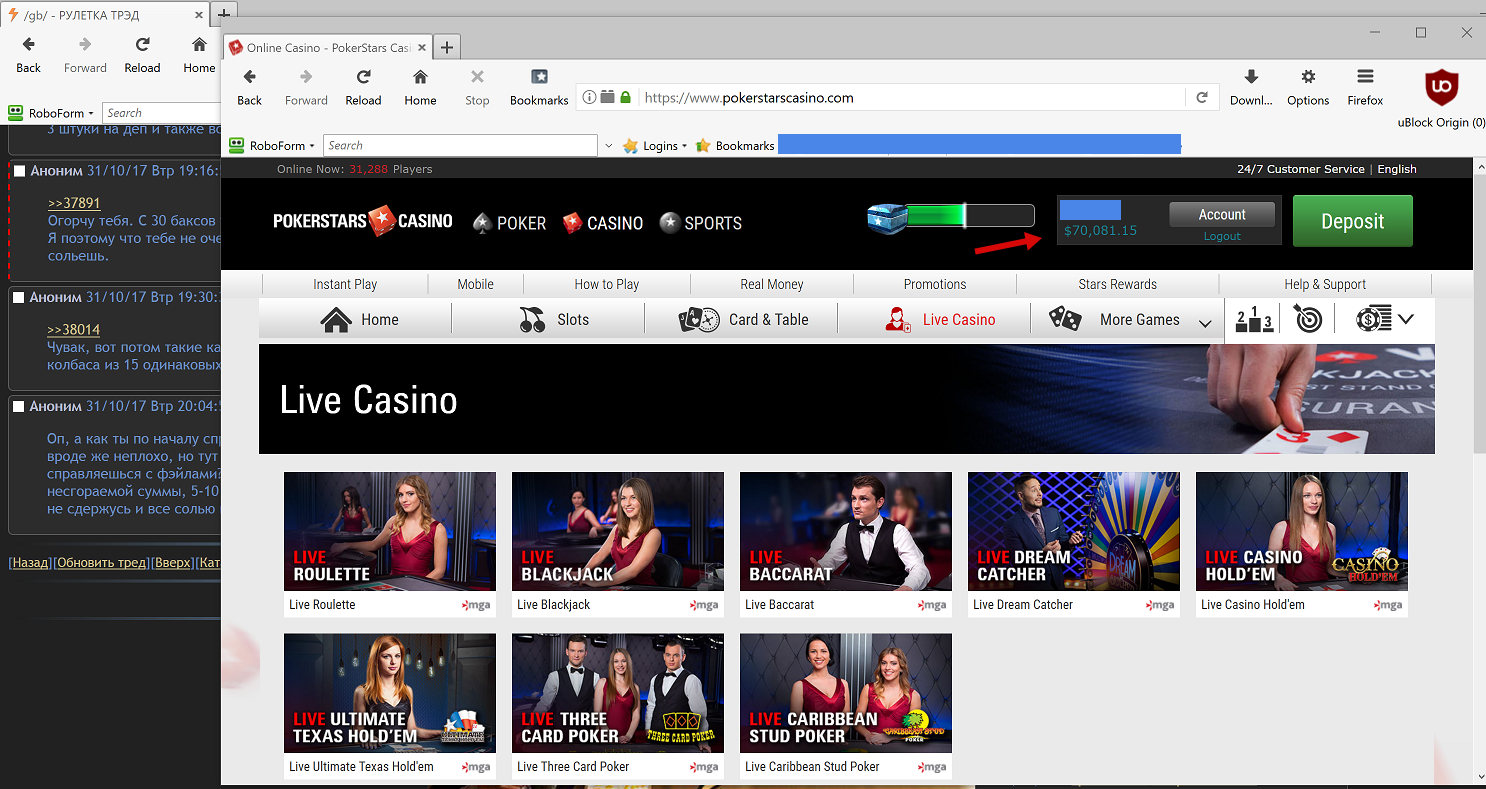
Task: Tick the checkbox of the 20:04 anonymous post
Action: click(x=19, y=406)
